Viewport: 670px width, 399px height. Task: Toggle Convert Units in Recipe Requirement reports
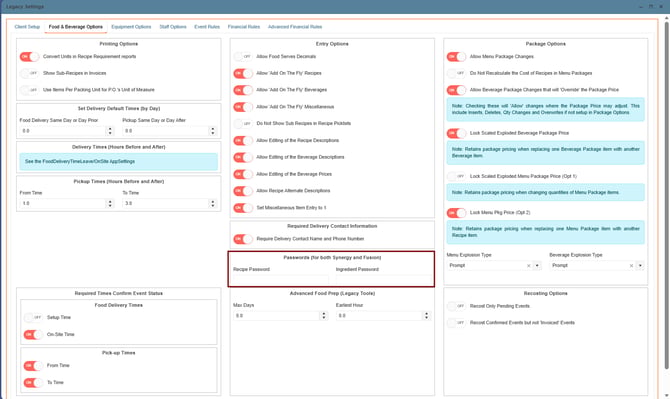[29, 56]
